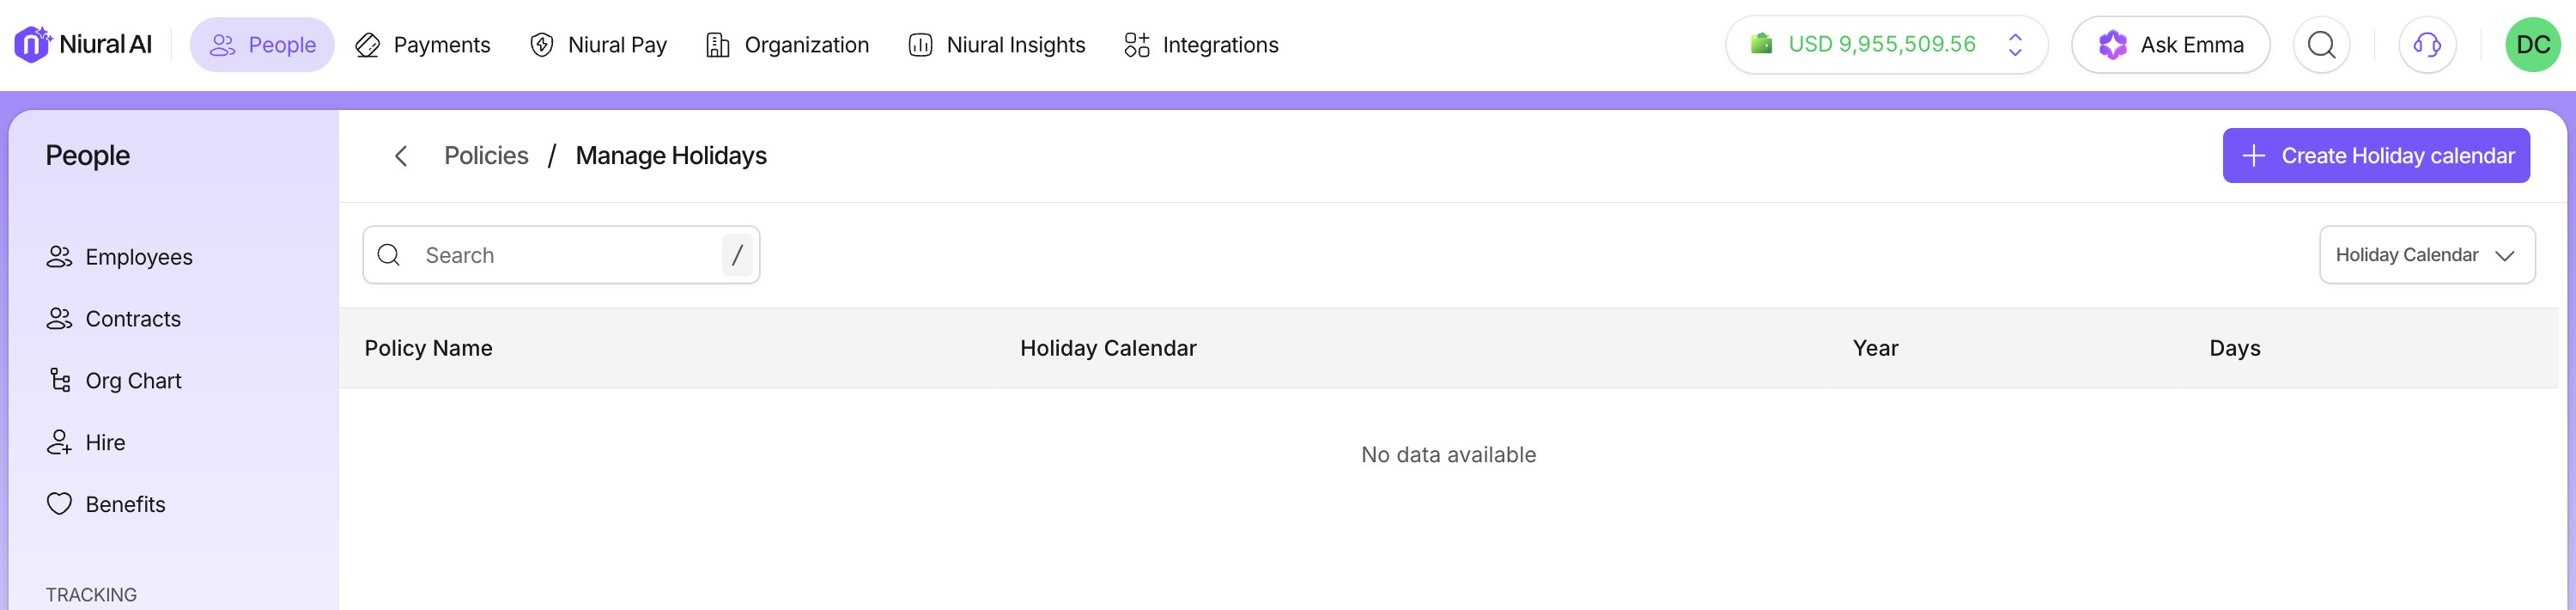Screen dimensions: 2576x610
Task: Click the green wallet balance icon
Action: [1761, 44]
